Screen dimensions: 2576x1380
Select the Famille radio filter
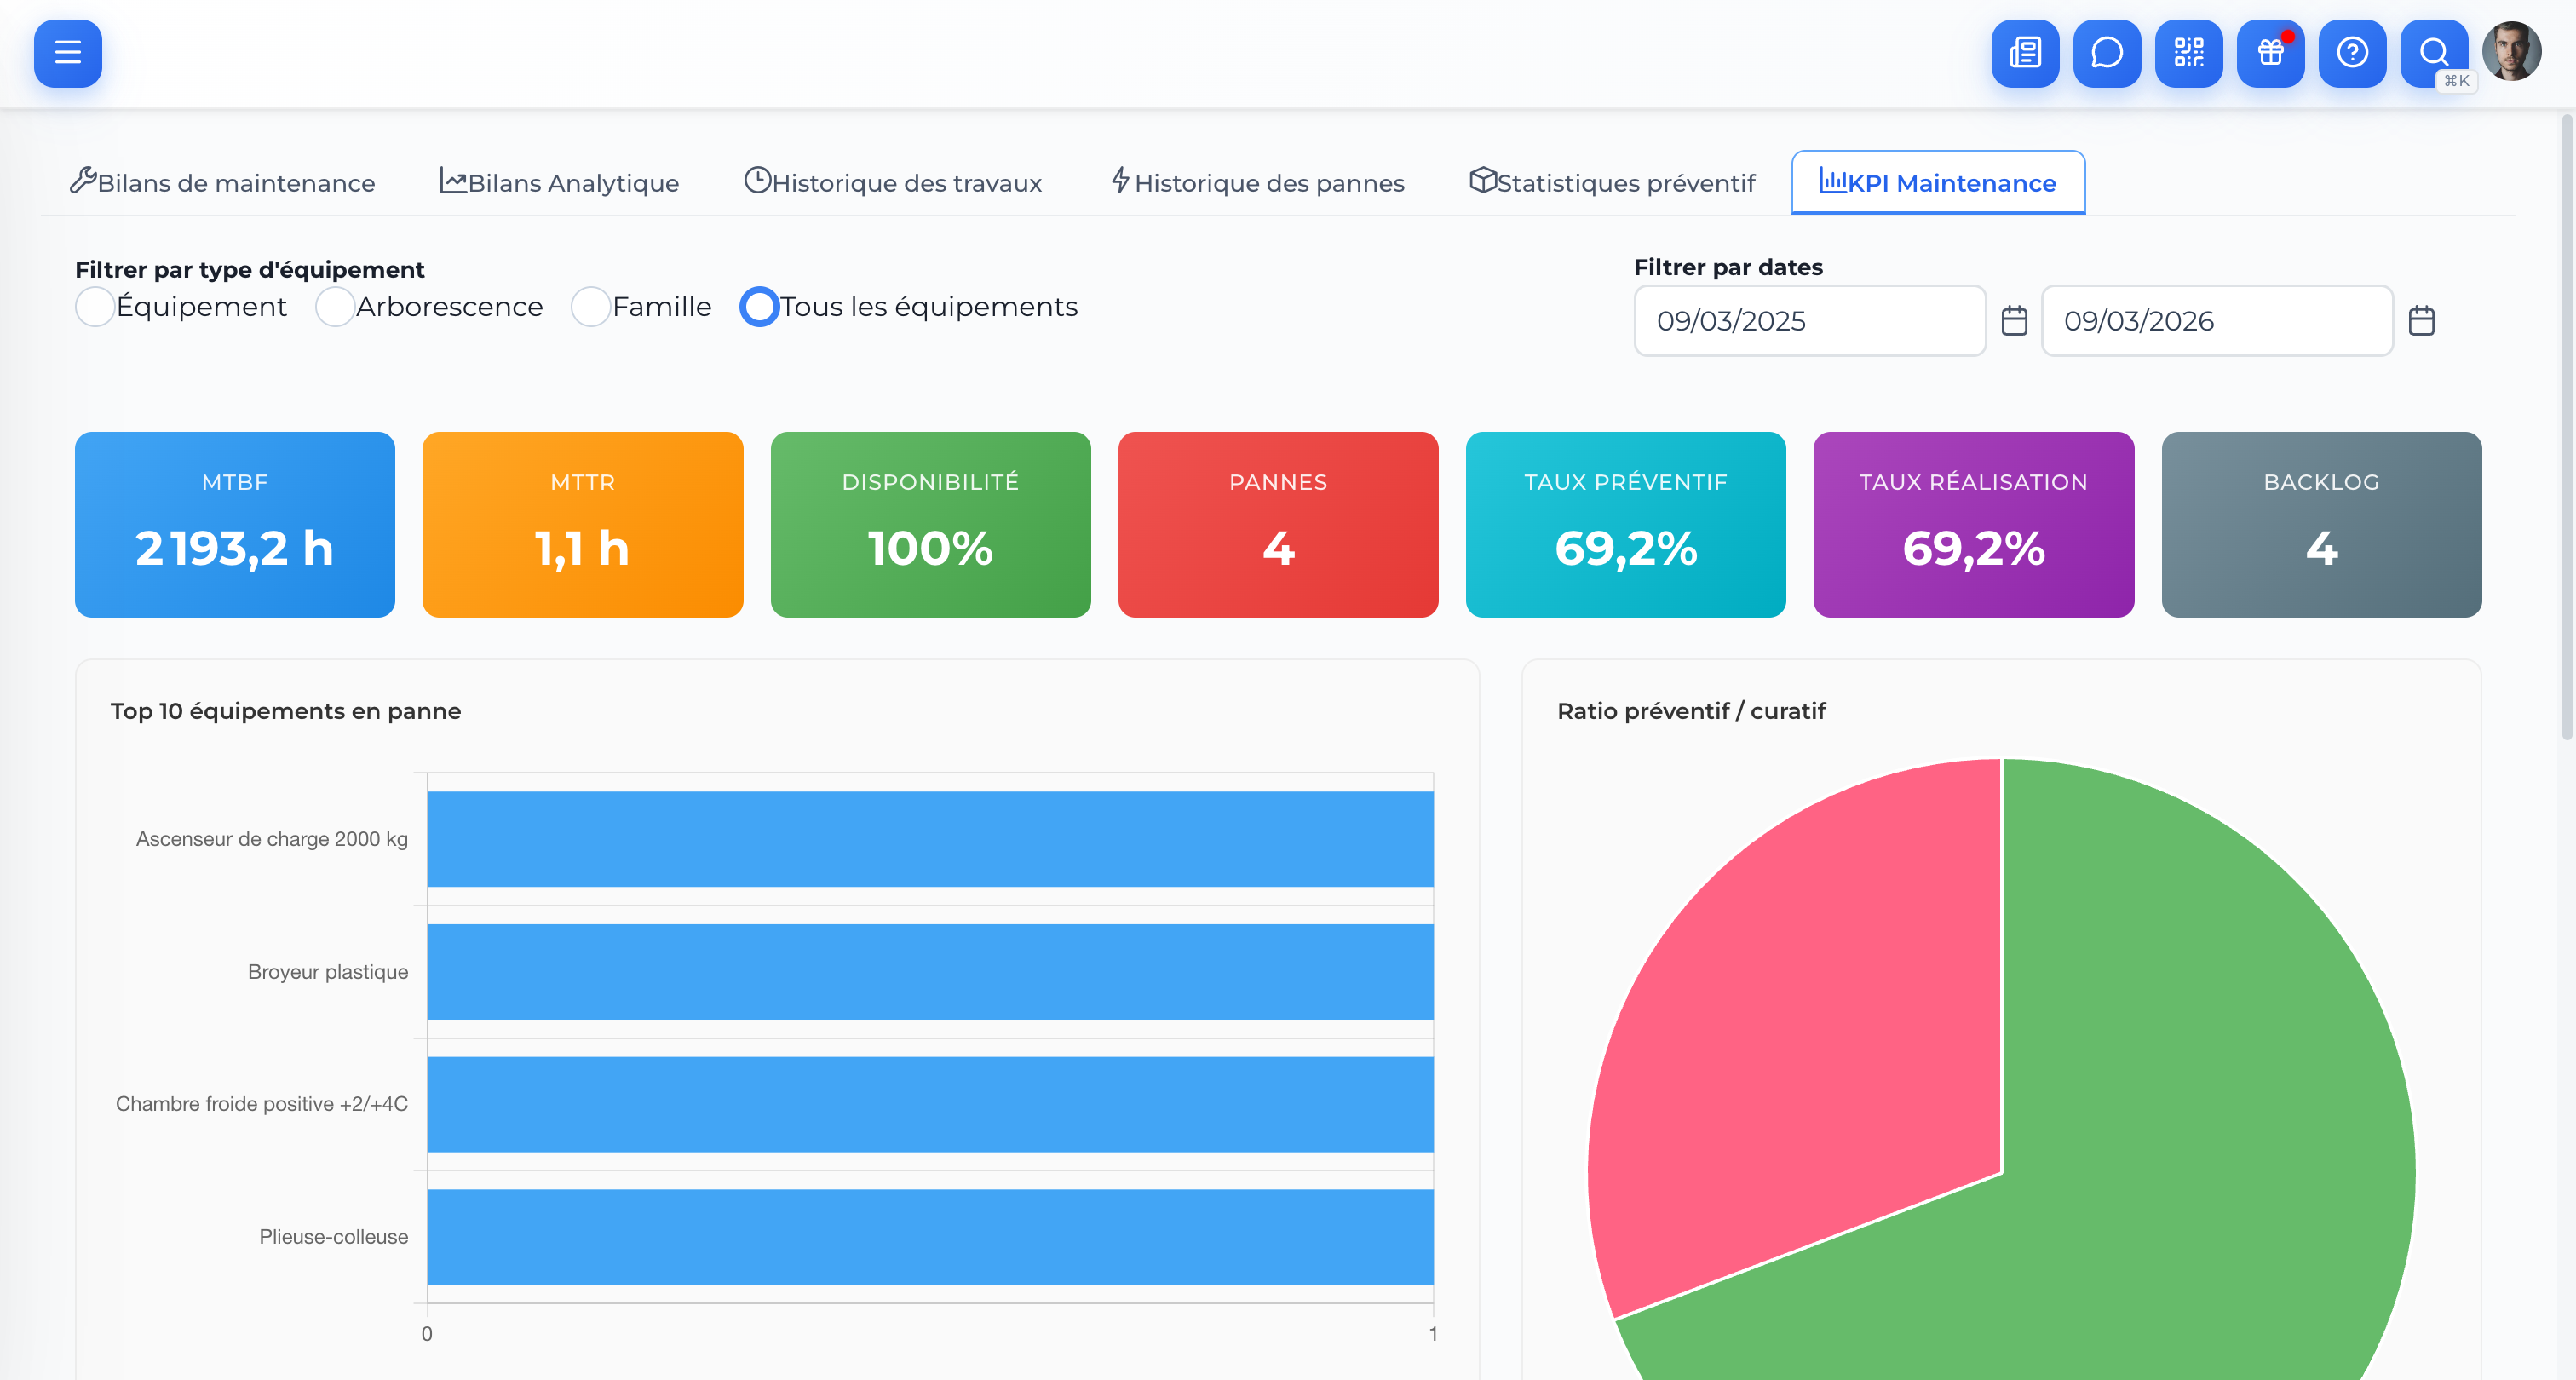click(x=591, y=307)
